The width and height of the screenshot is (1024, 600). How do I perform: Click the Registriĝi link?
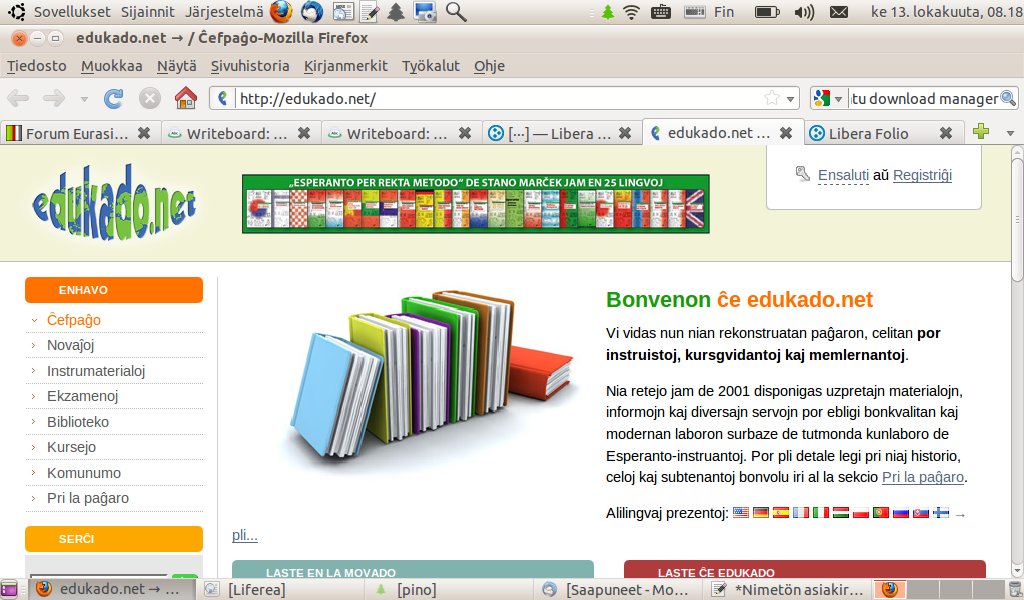tap(922, 175)
